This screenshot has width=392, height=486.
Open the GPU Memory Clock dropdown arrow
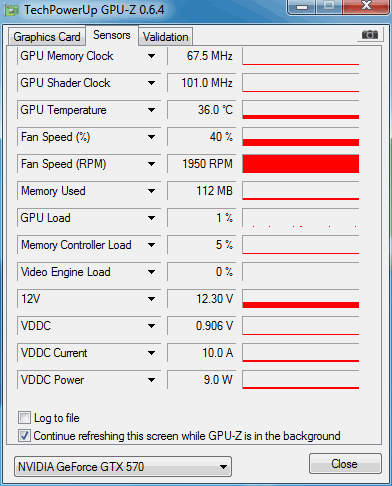[x=151, y=56]
